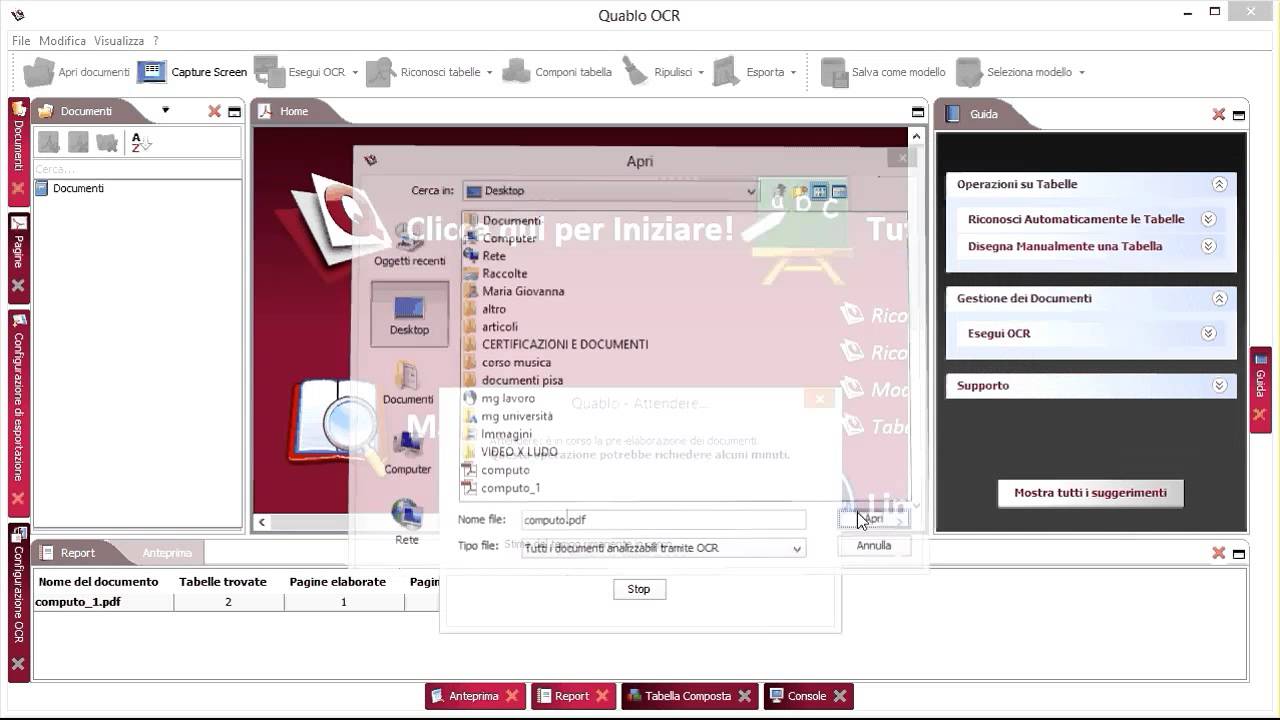Click the Nome file input field
This screenshot has width=1280, height=720.
pyautogui.click(x=663, y=520)
